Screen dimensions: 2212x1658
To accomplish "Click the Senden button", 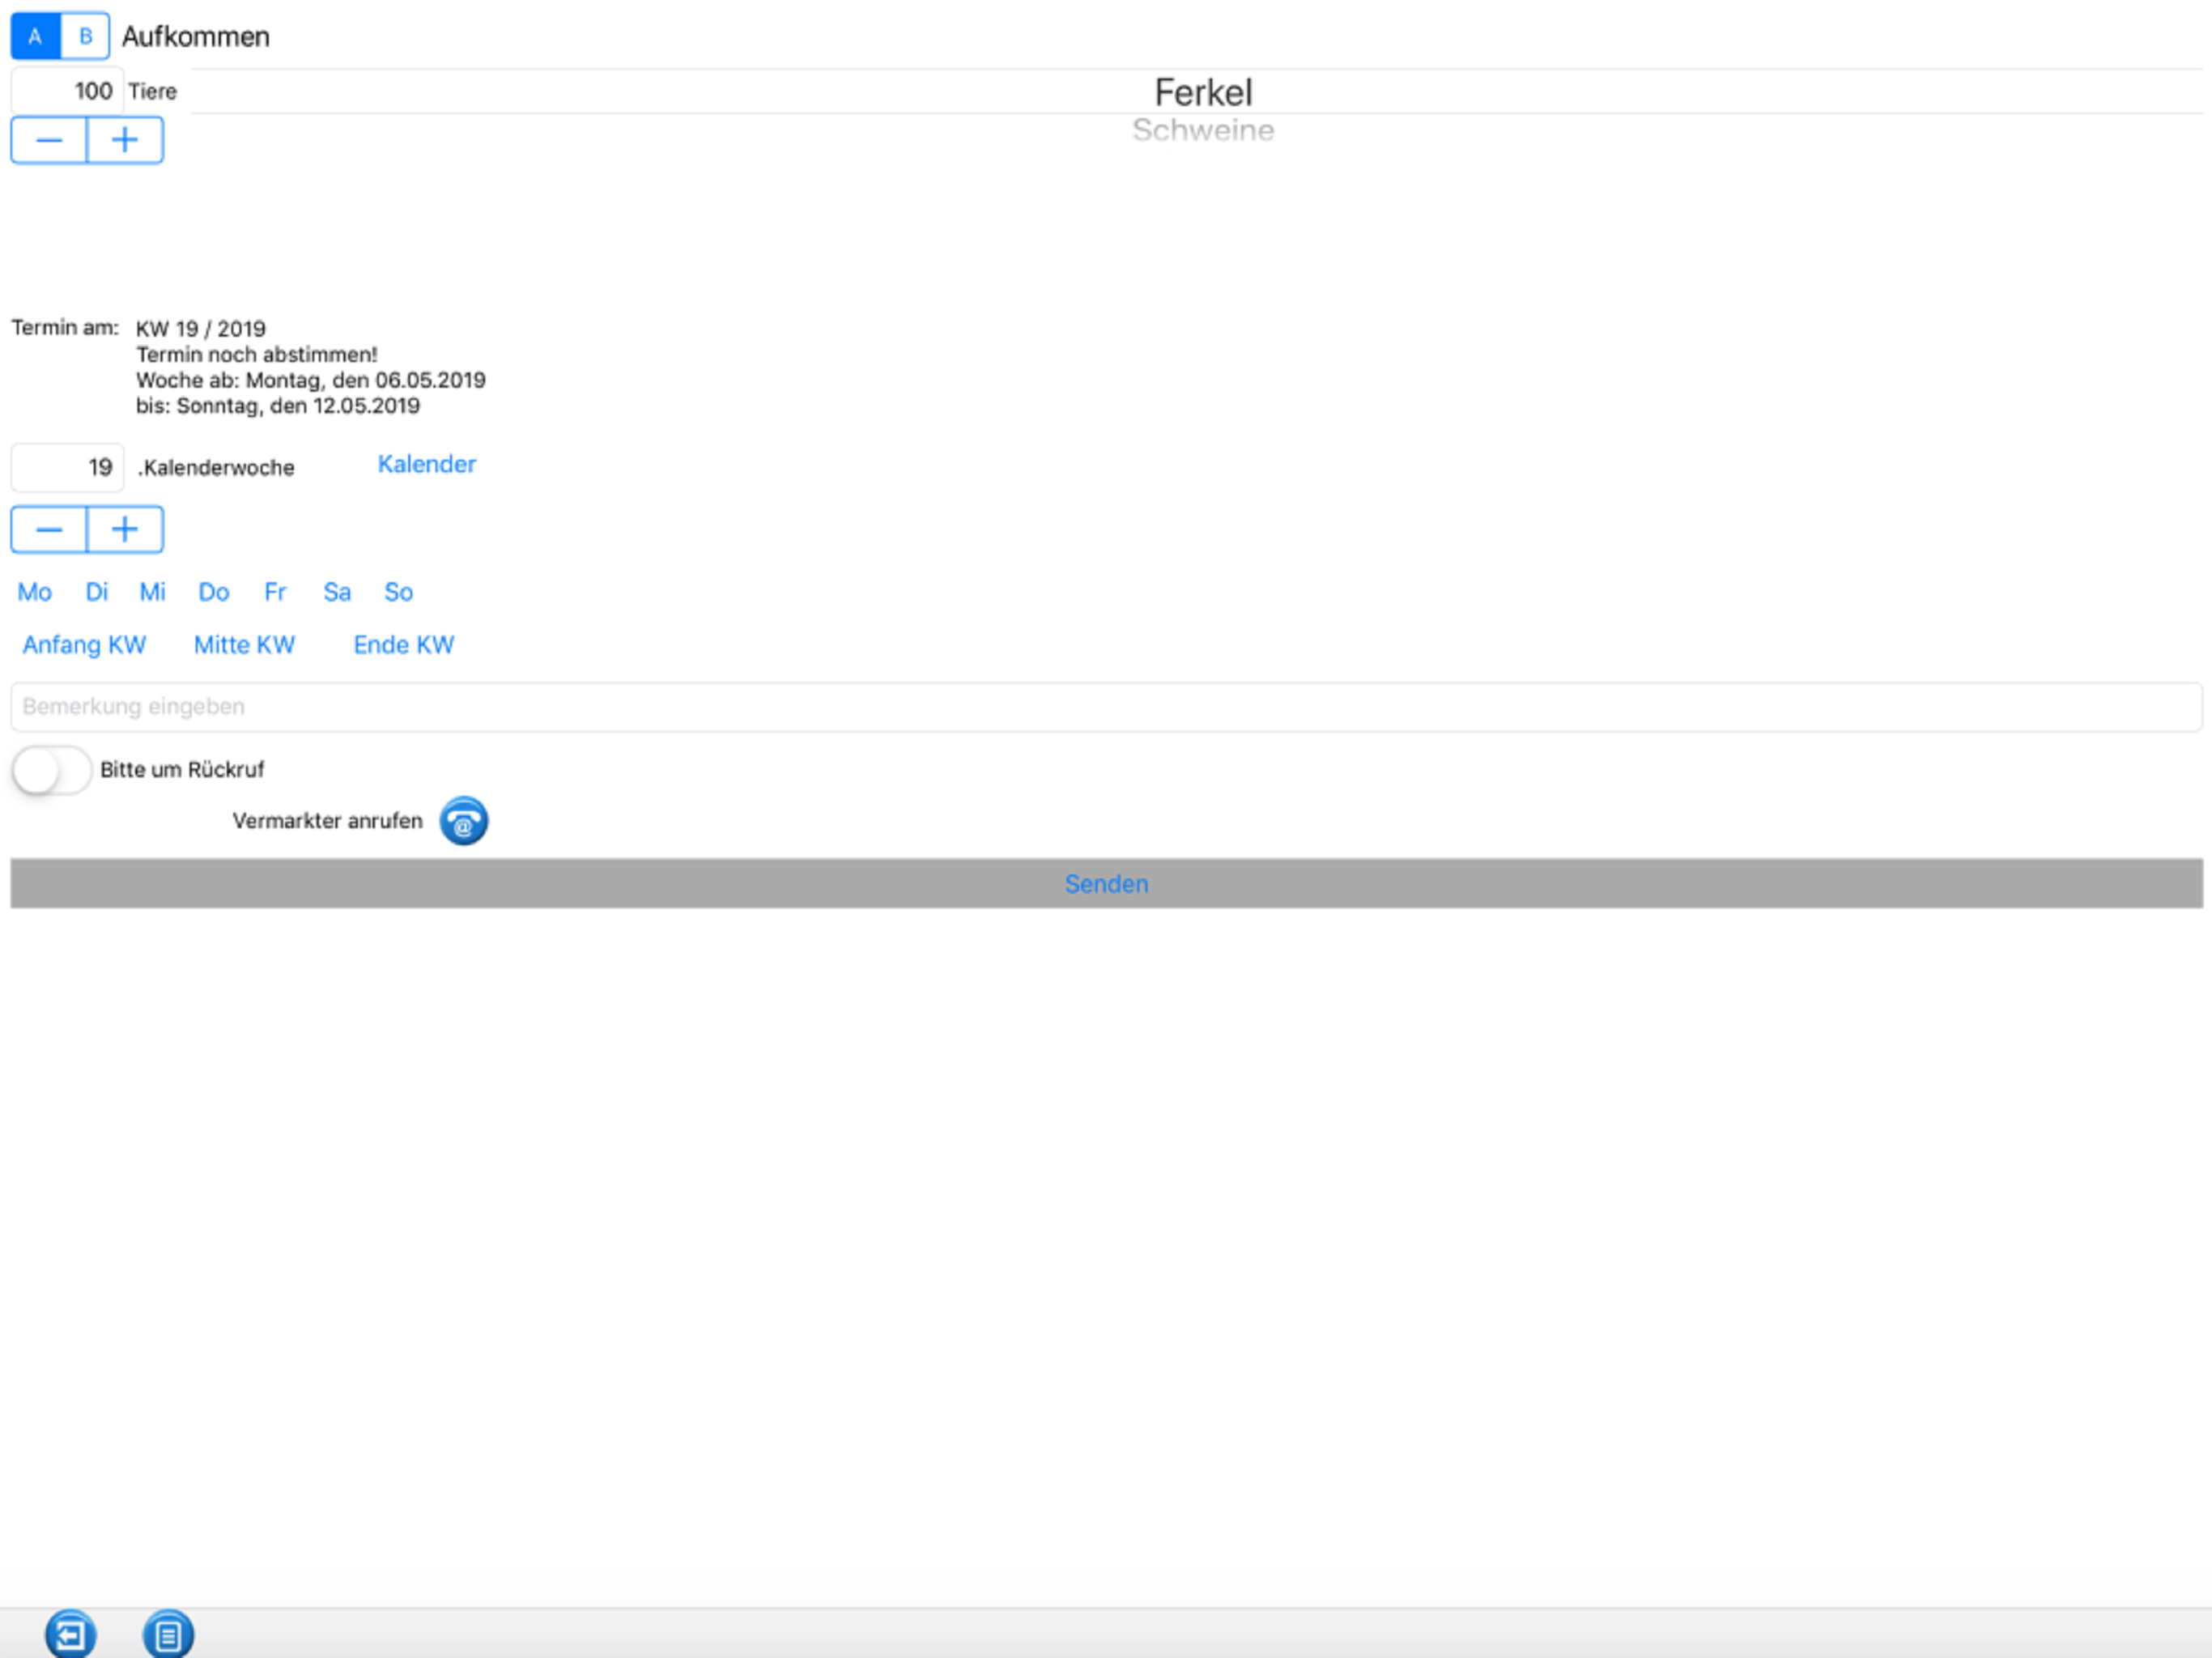I will (x=1106, y=884).
